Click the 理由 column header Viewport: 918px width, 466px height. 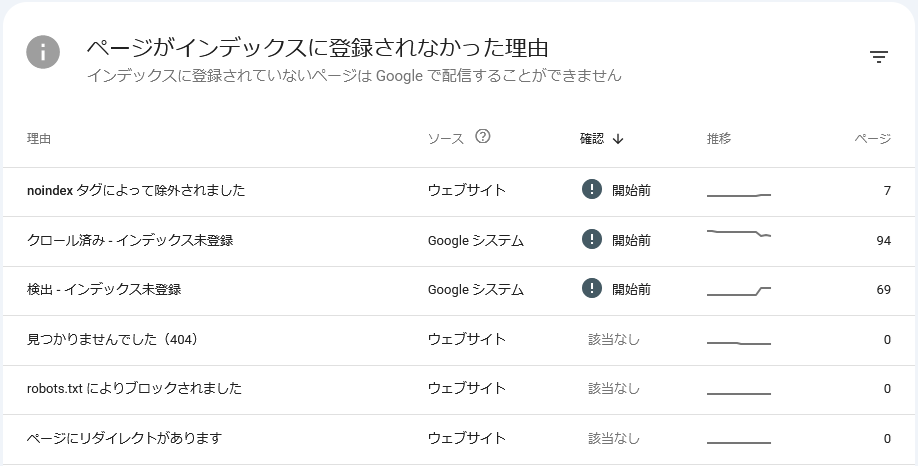pyautogui.click(x=39, y=139)
